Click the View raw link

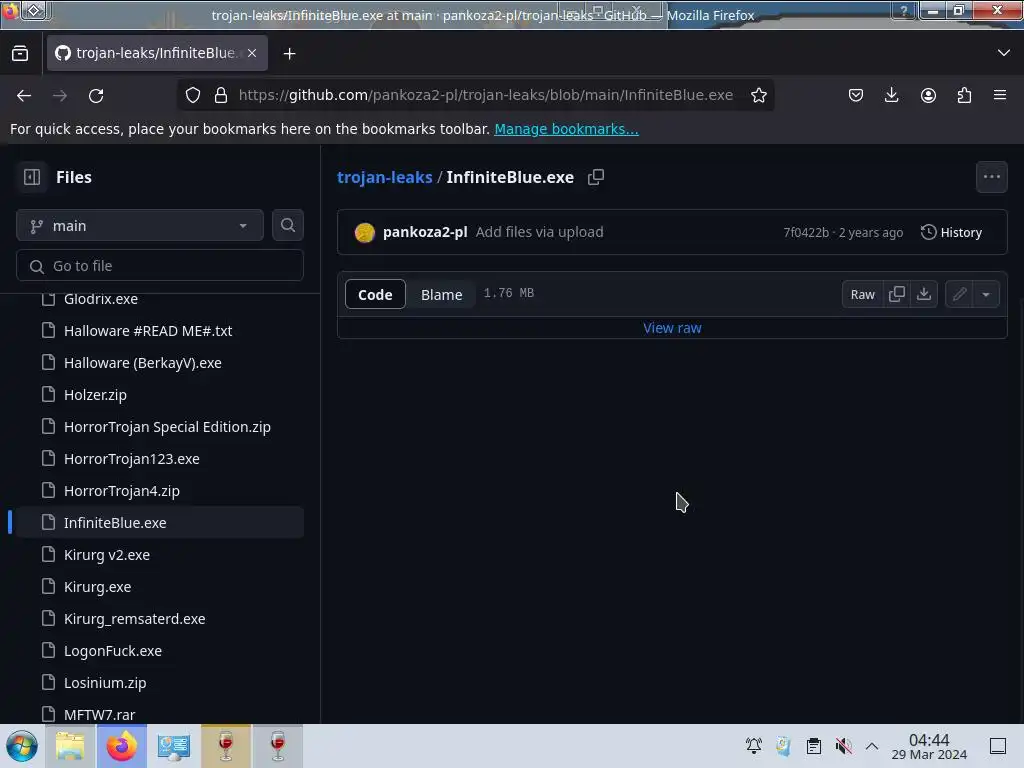pos(672,328)
